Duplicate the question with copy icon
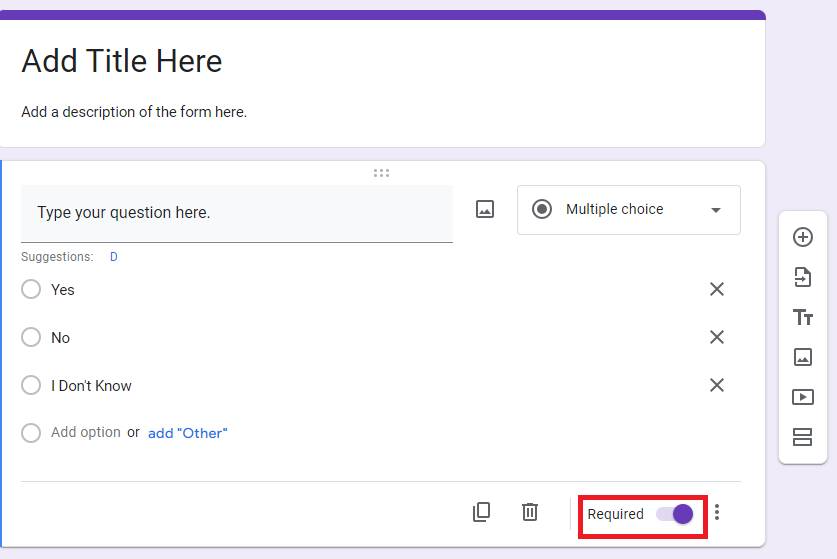The image size is (837, 559). tap(481, 512)
